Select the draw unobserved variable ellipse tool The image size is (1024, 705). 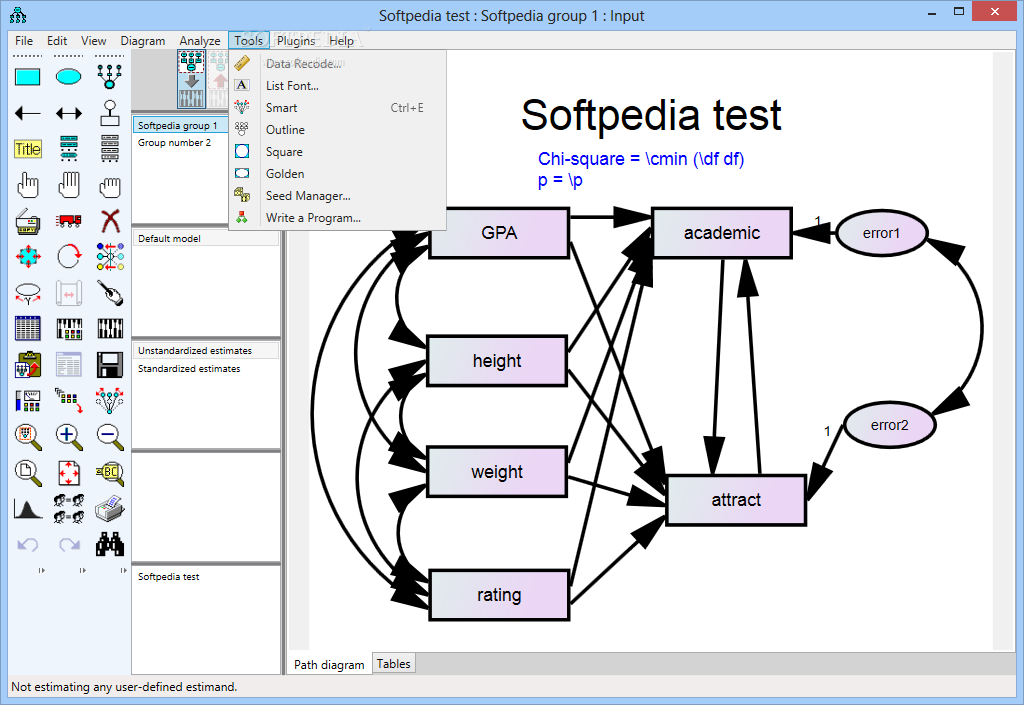(x=69, y=77)
